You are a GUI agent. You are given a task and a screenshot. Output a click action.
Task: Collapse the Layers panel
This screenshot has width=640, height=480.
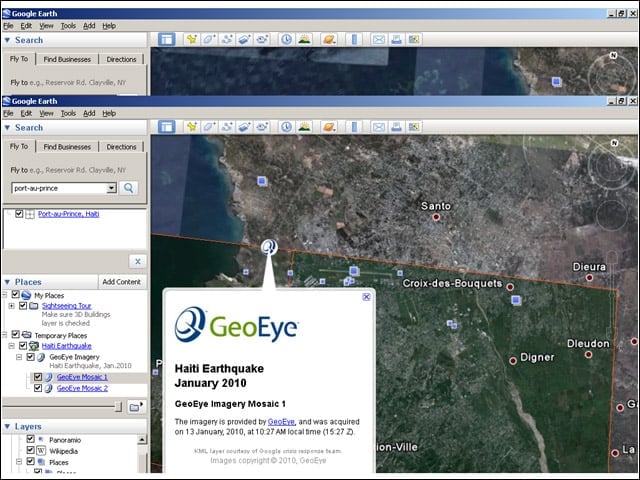click(7, 427)
